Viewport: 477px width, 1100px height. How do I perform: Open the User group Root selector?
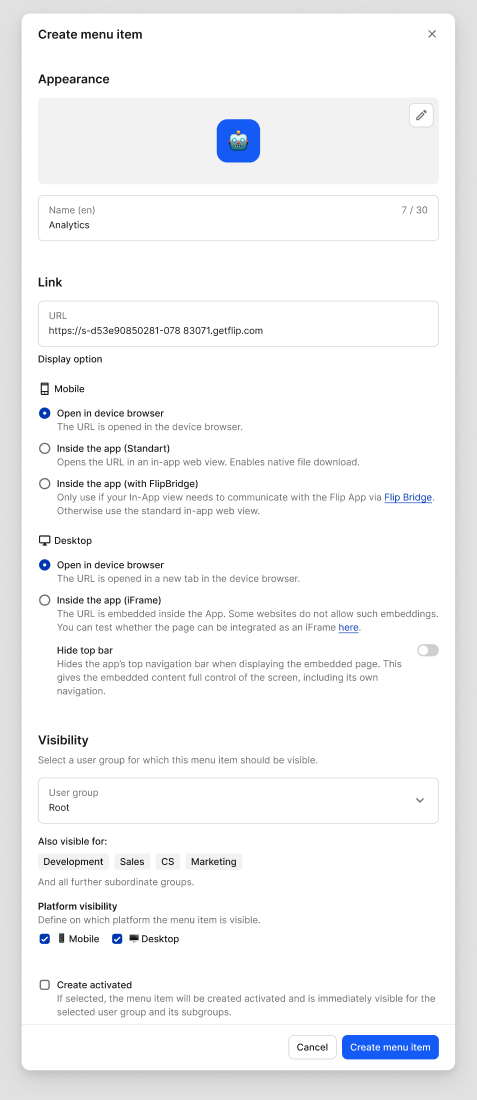(x=238, y=800)
